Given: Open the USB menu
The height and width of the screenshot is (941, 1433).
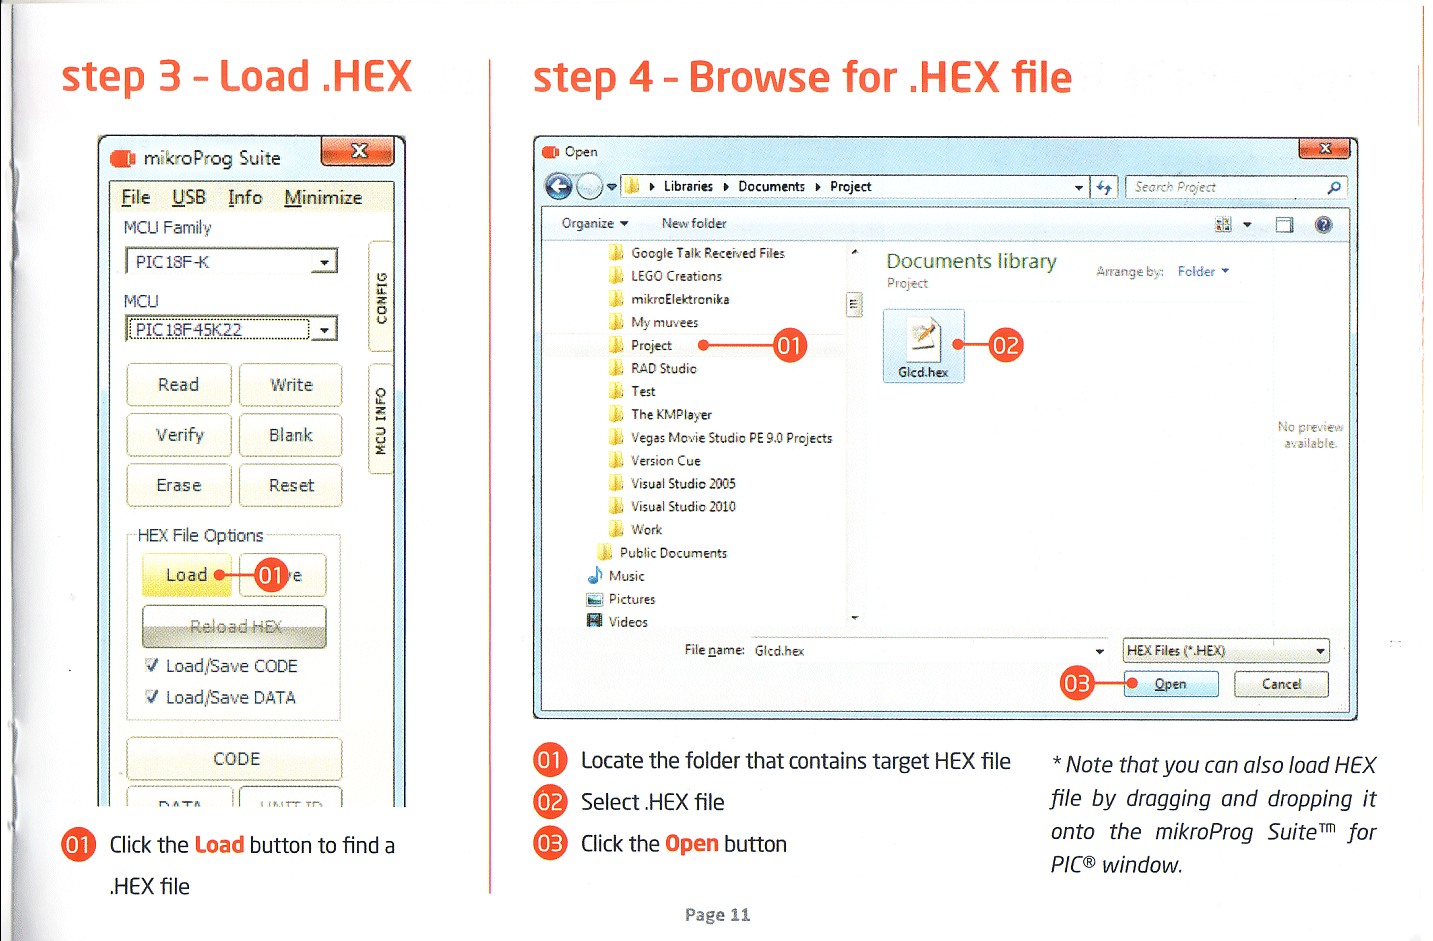Looking at the screenshot, I should 189,198.
